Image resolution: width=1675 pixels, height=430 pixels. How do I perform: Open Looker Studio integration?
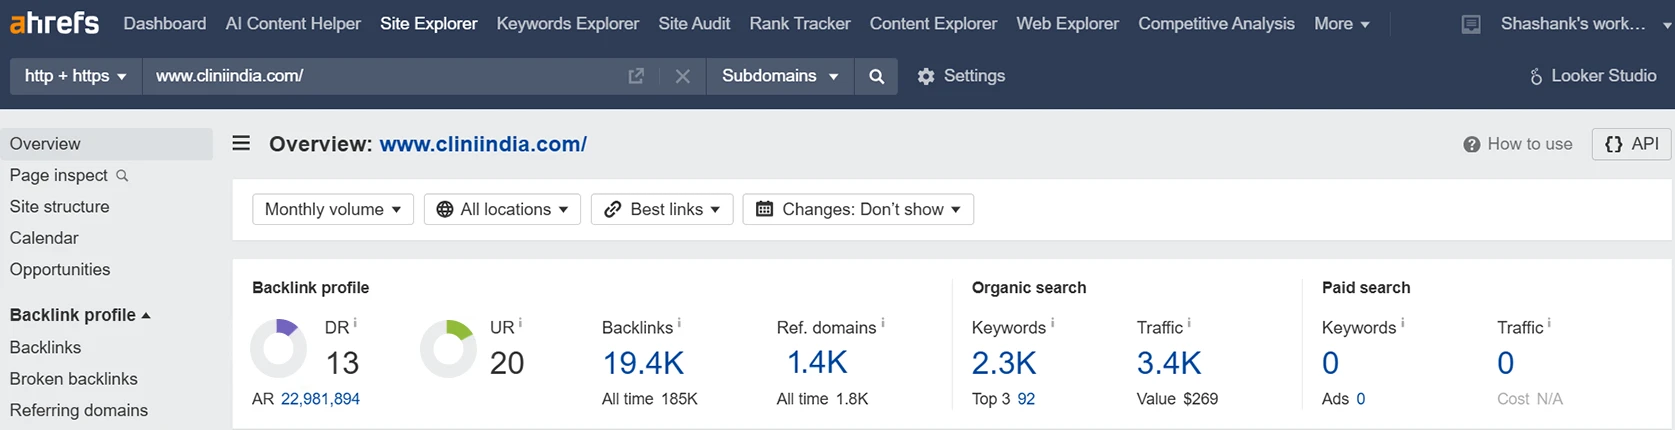(1592, 76)
